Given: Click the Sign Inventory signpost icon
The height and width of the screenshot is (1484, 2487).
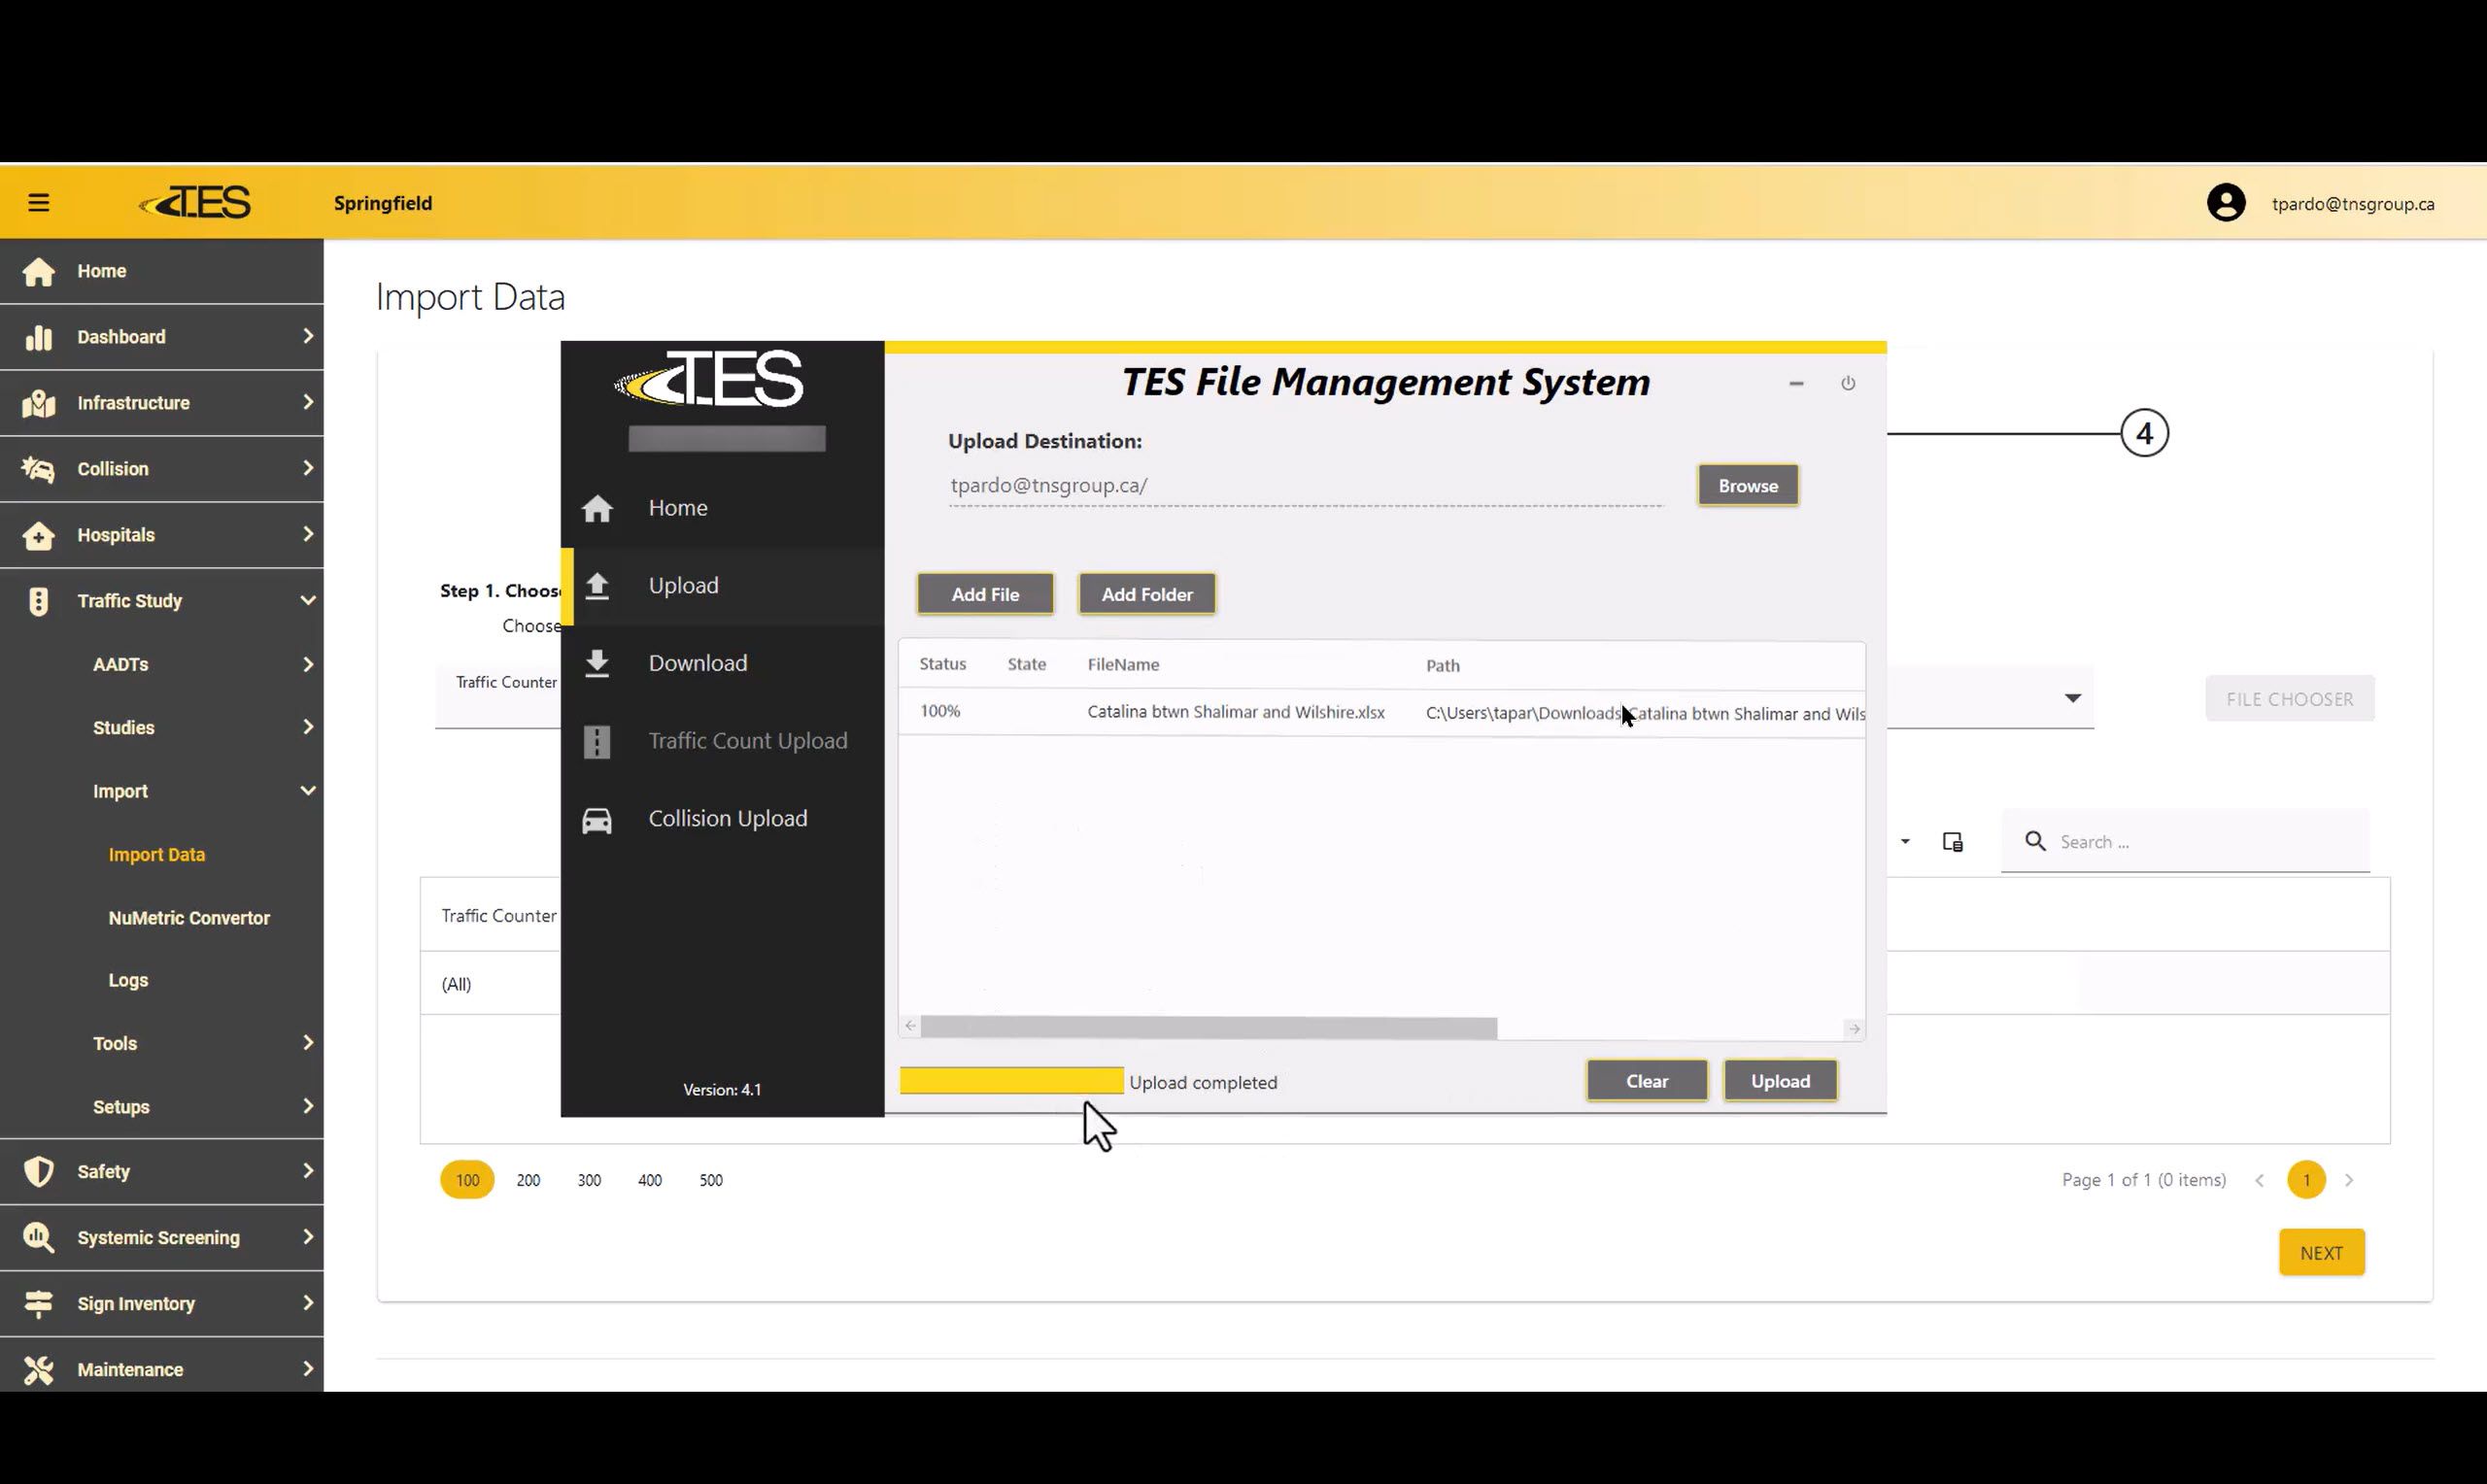Looking at the screenshot, I should 38,1303.
